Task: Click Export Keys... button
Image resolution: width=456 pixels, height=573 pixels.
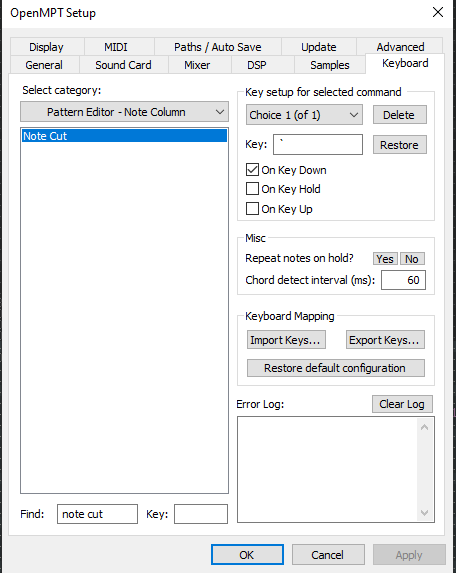Action: (x=385, y=340)
